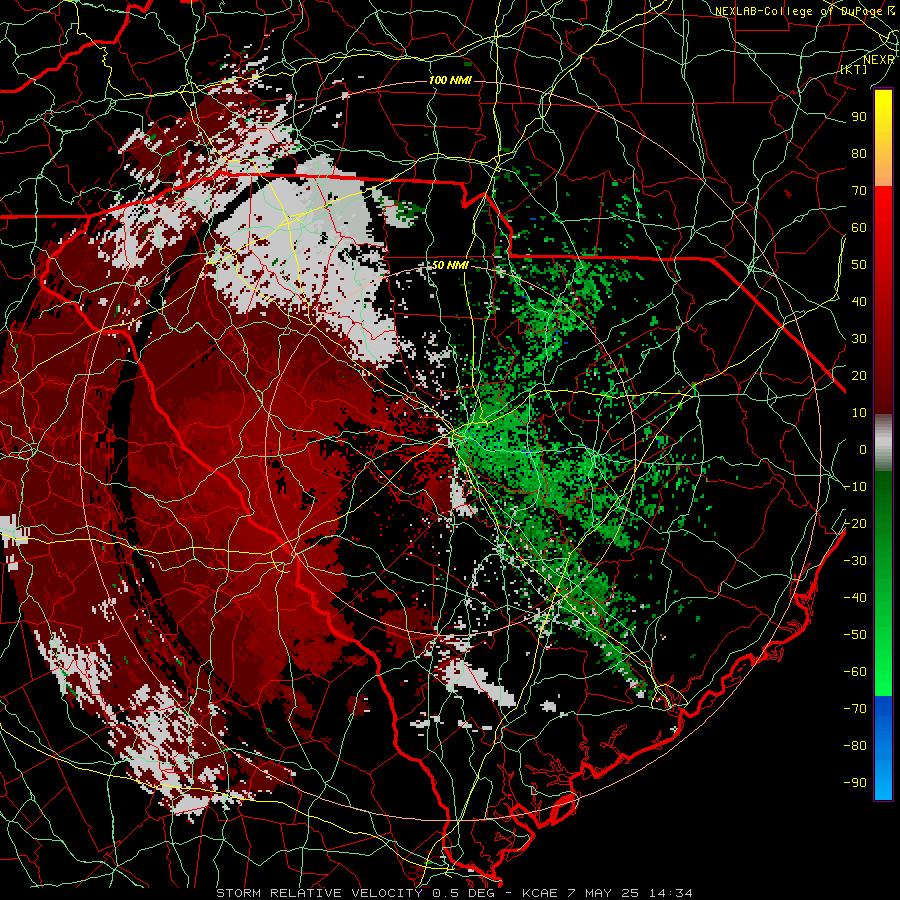The width and height of the screenshot is (900, 900).
Task: Click the -80 value on the velocity scale
Action: pos(855,746)
